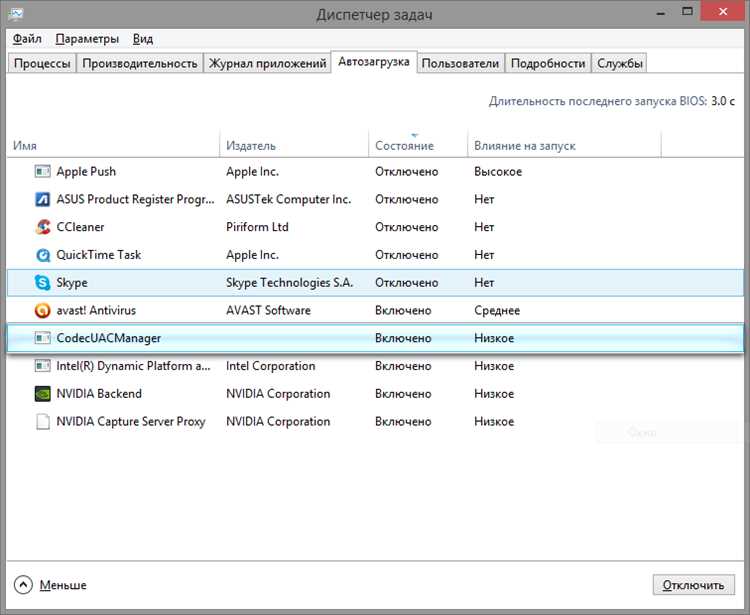Select the Автозагрузка tab
Screen dimensions: 750x615
click(374, 62)
